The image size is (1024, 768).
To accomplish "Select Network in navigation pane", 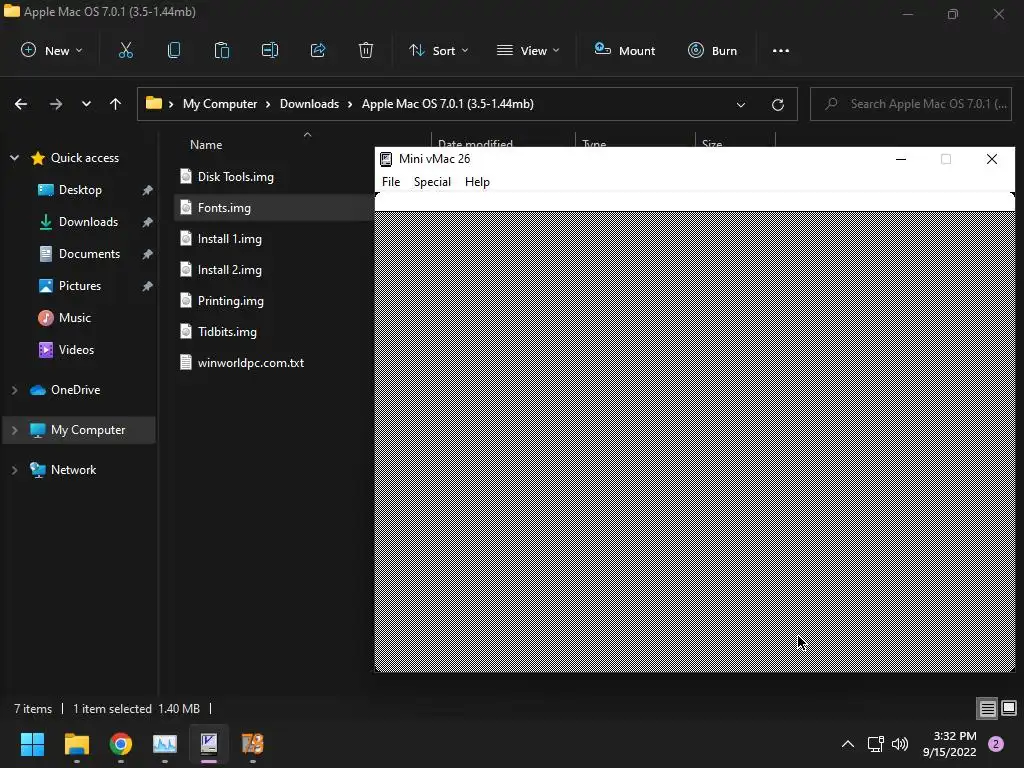I will click(x=73, y=470).
